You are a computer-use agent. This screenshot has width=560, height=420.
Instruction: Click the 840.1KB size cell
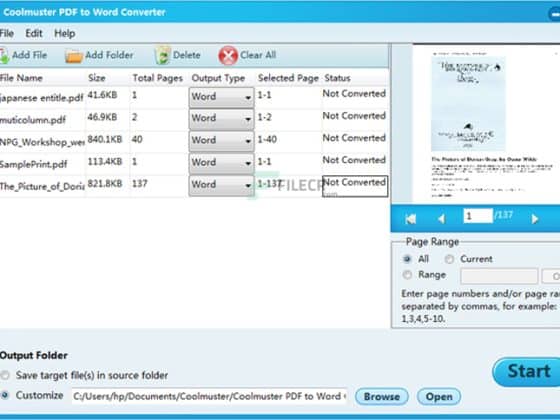click(105, 139)
